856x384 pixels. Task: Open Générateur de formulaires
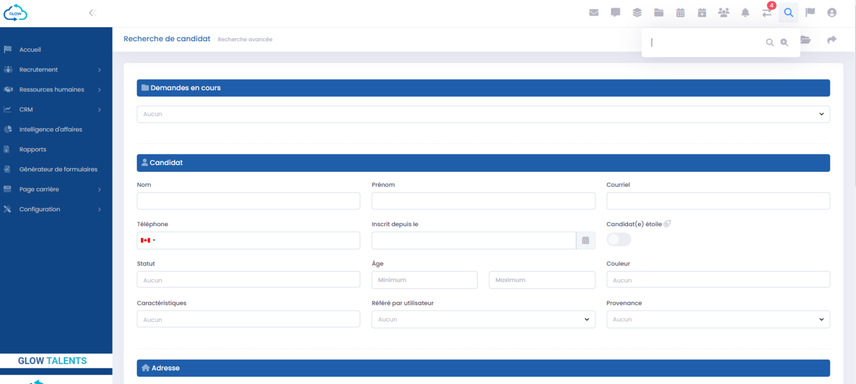58,169
